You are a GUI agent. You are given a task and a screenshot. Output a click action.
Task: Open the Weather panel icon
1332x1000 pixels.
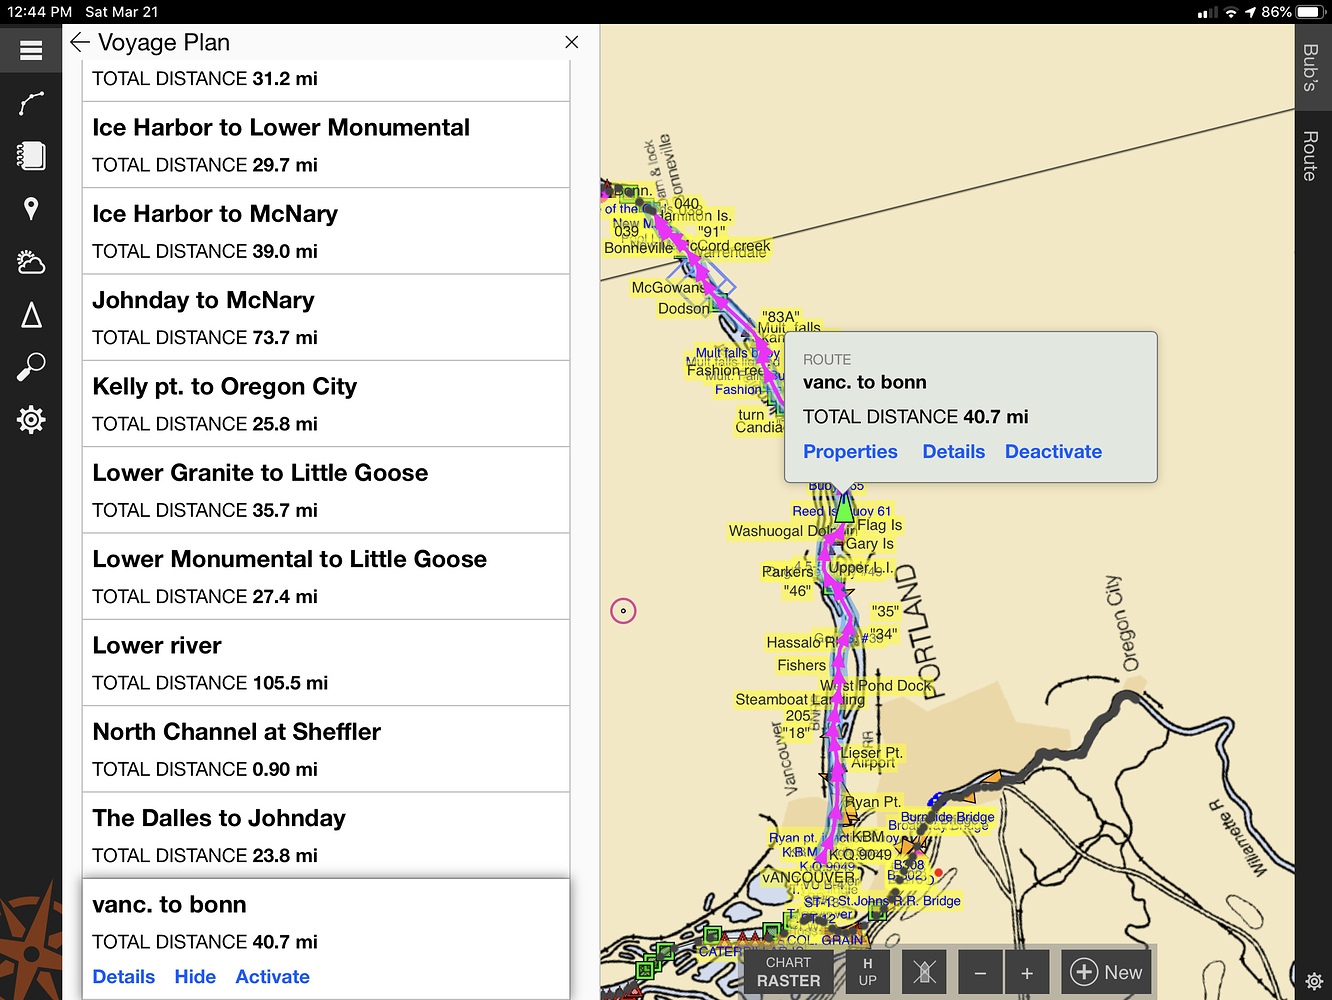click(x=31, y=262)
